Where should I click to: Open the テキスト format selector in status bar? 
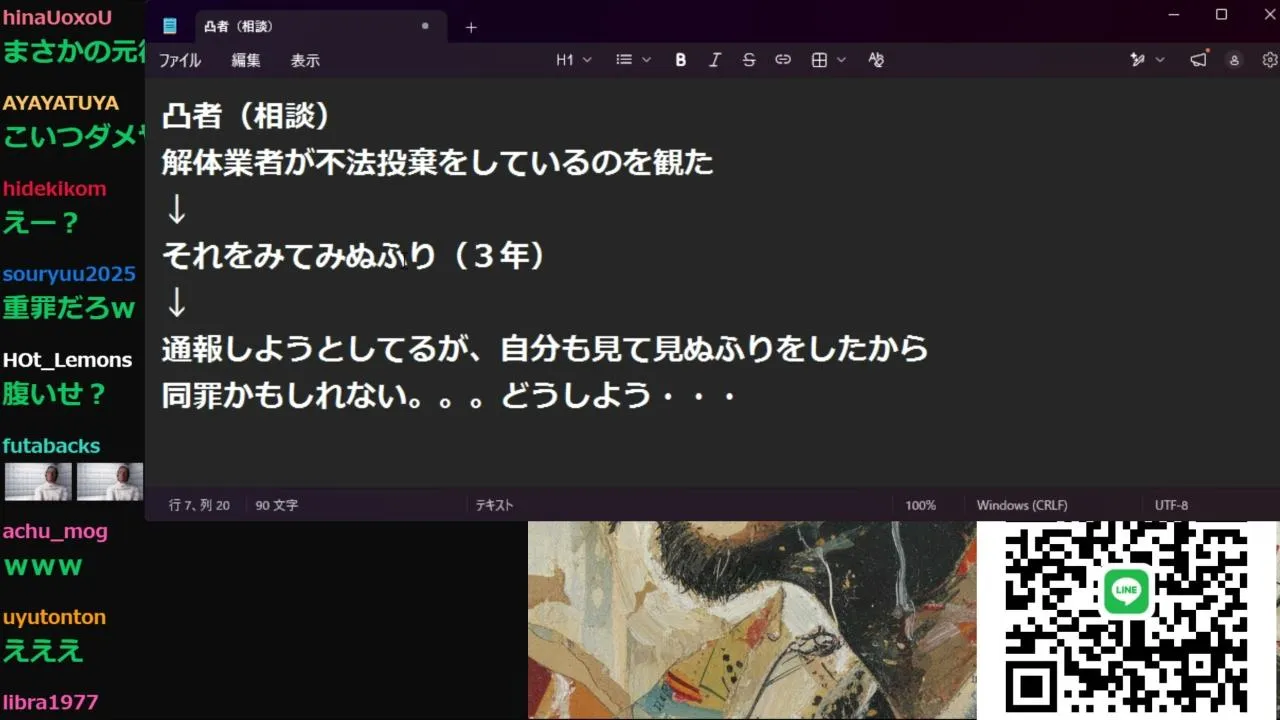(494, 505)
